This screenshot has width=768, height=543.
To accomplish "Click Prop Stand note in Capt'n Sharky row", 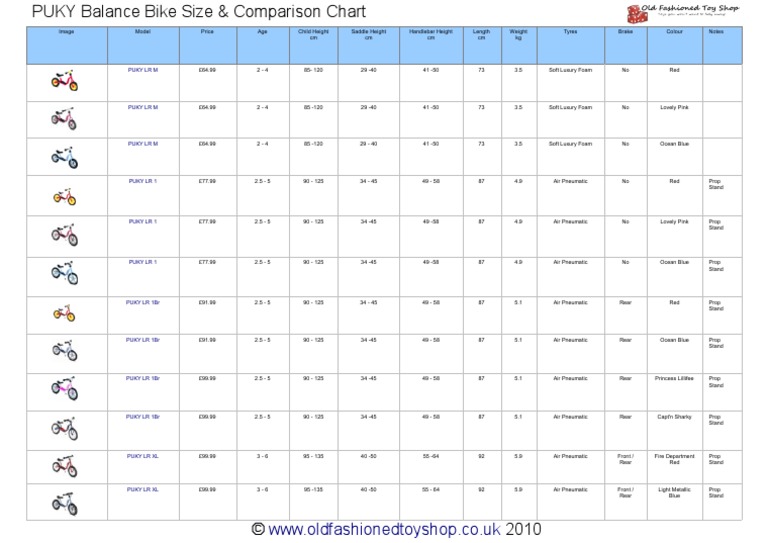I will click(x=716, y=420).
